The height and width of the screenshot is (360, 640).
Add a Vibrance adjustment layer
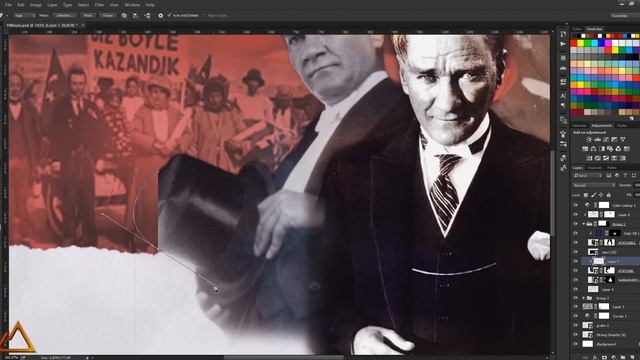623,140
